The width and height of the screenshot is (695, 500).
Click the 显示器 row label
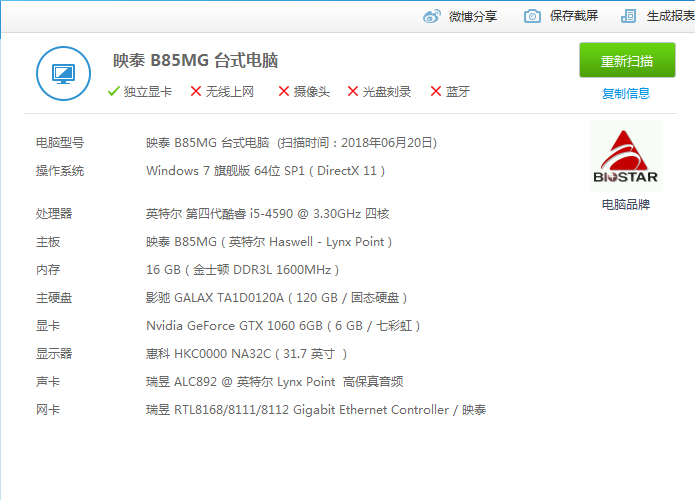click(x=54, y=353)
